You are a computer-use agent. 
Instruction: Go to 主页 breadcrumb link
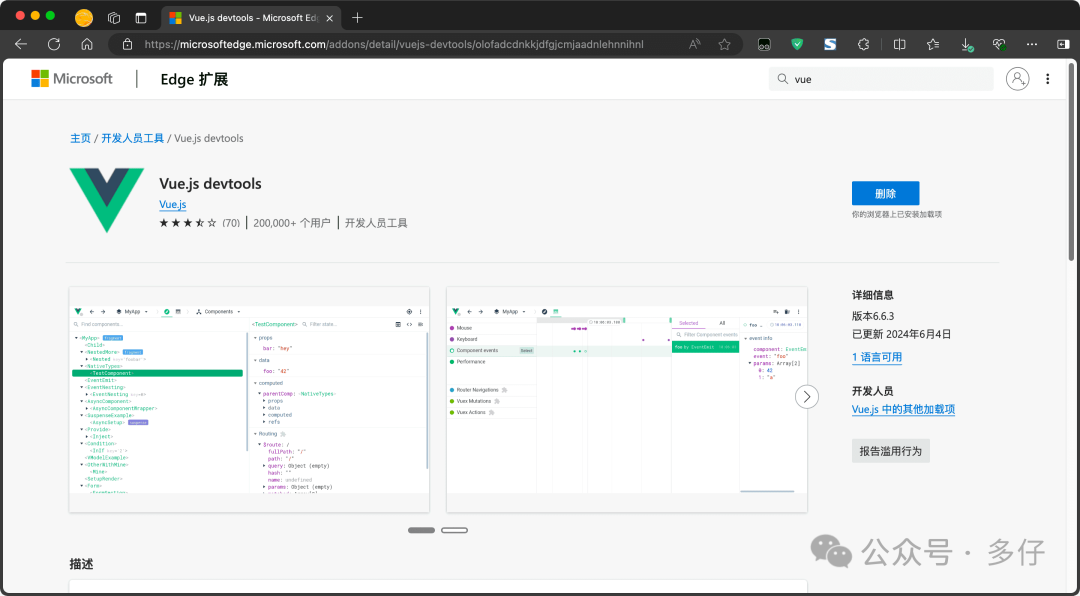(81, 138)
